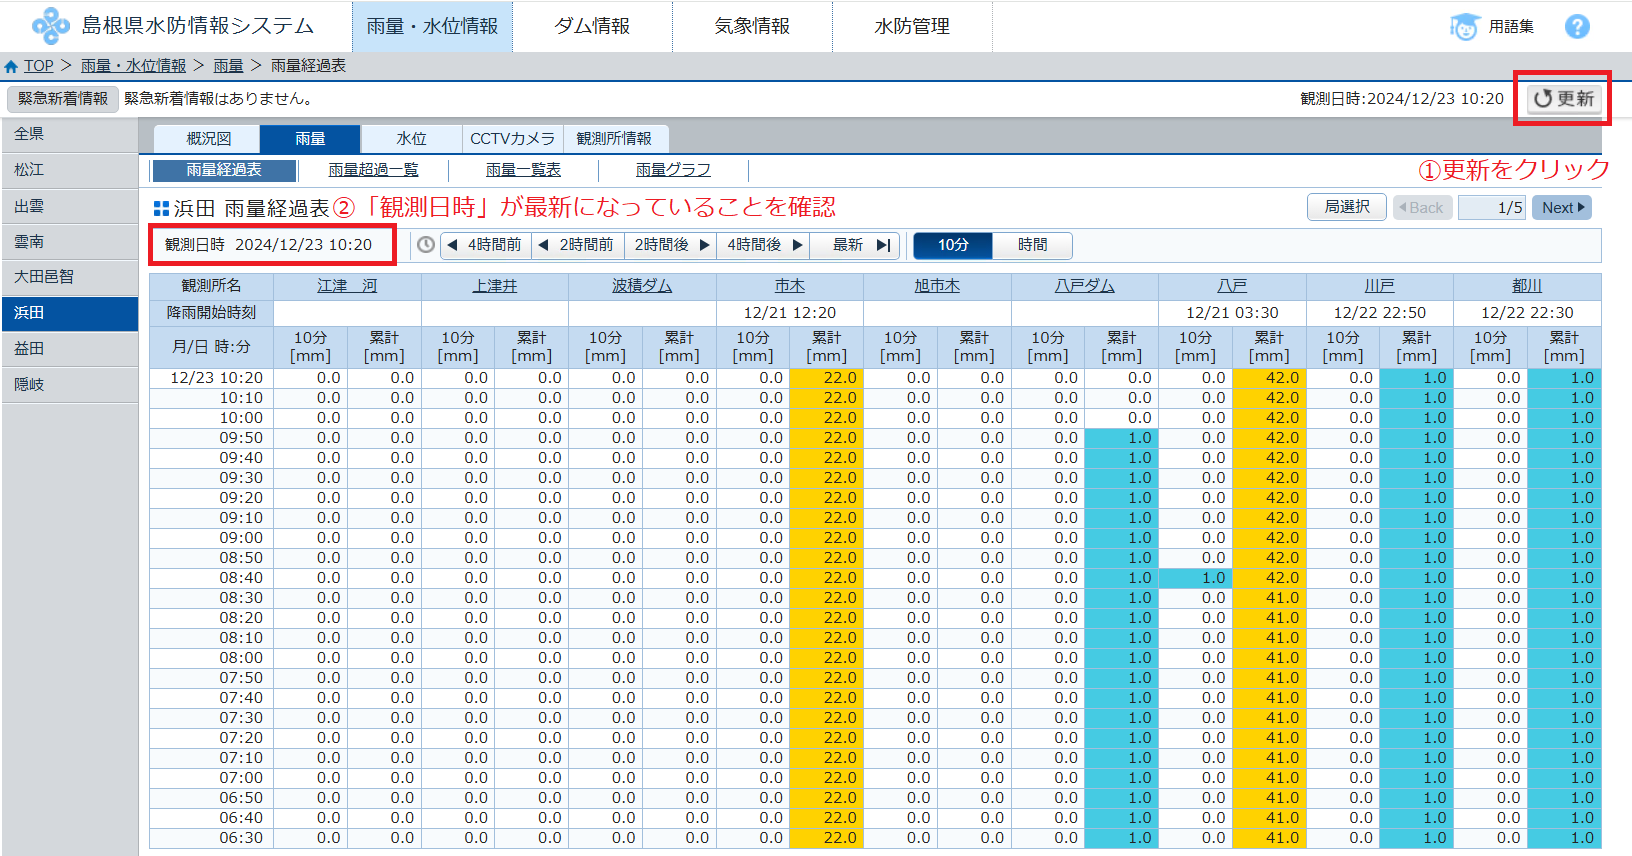Image resolution: width=1632 pixels, height=856 pixels.
Task: Select 浜田 in the region sidebar
Action: [70, 313]
